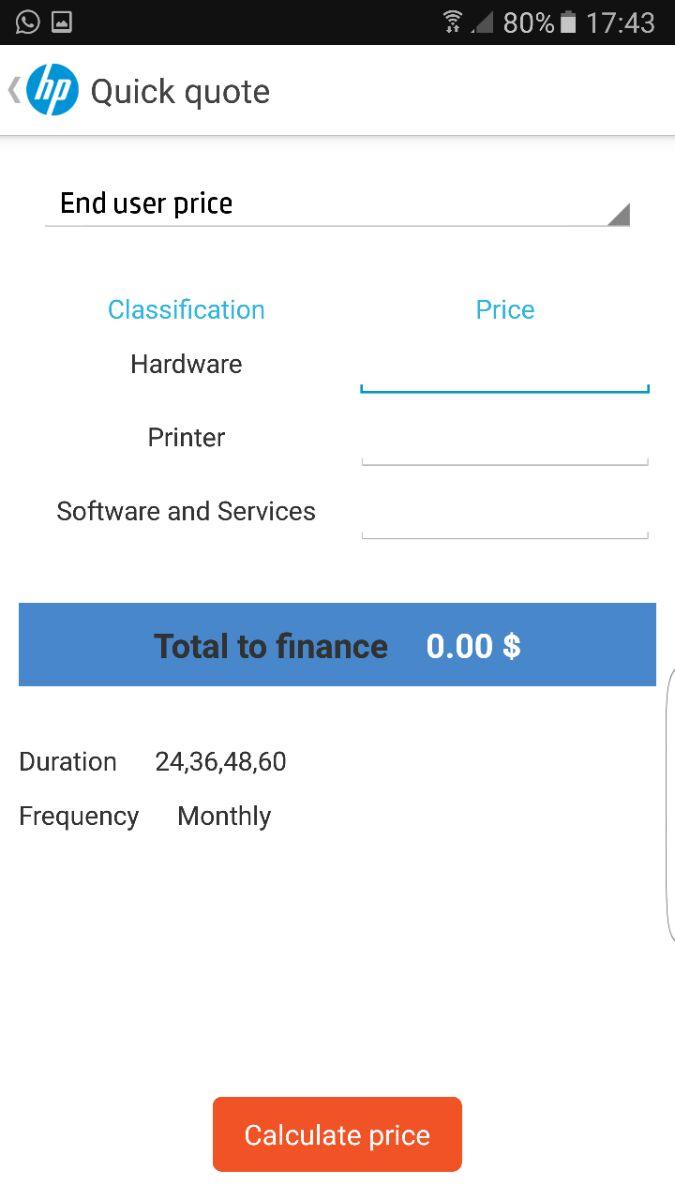Tap the Price column header
The width and height of the screenshot is (675, 1200).
(x=505, y=310)
